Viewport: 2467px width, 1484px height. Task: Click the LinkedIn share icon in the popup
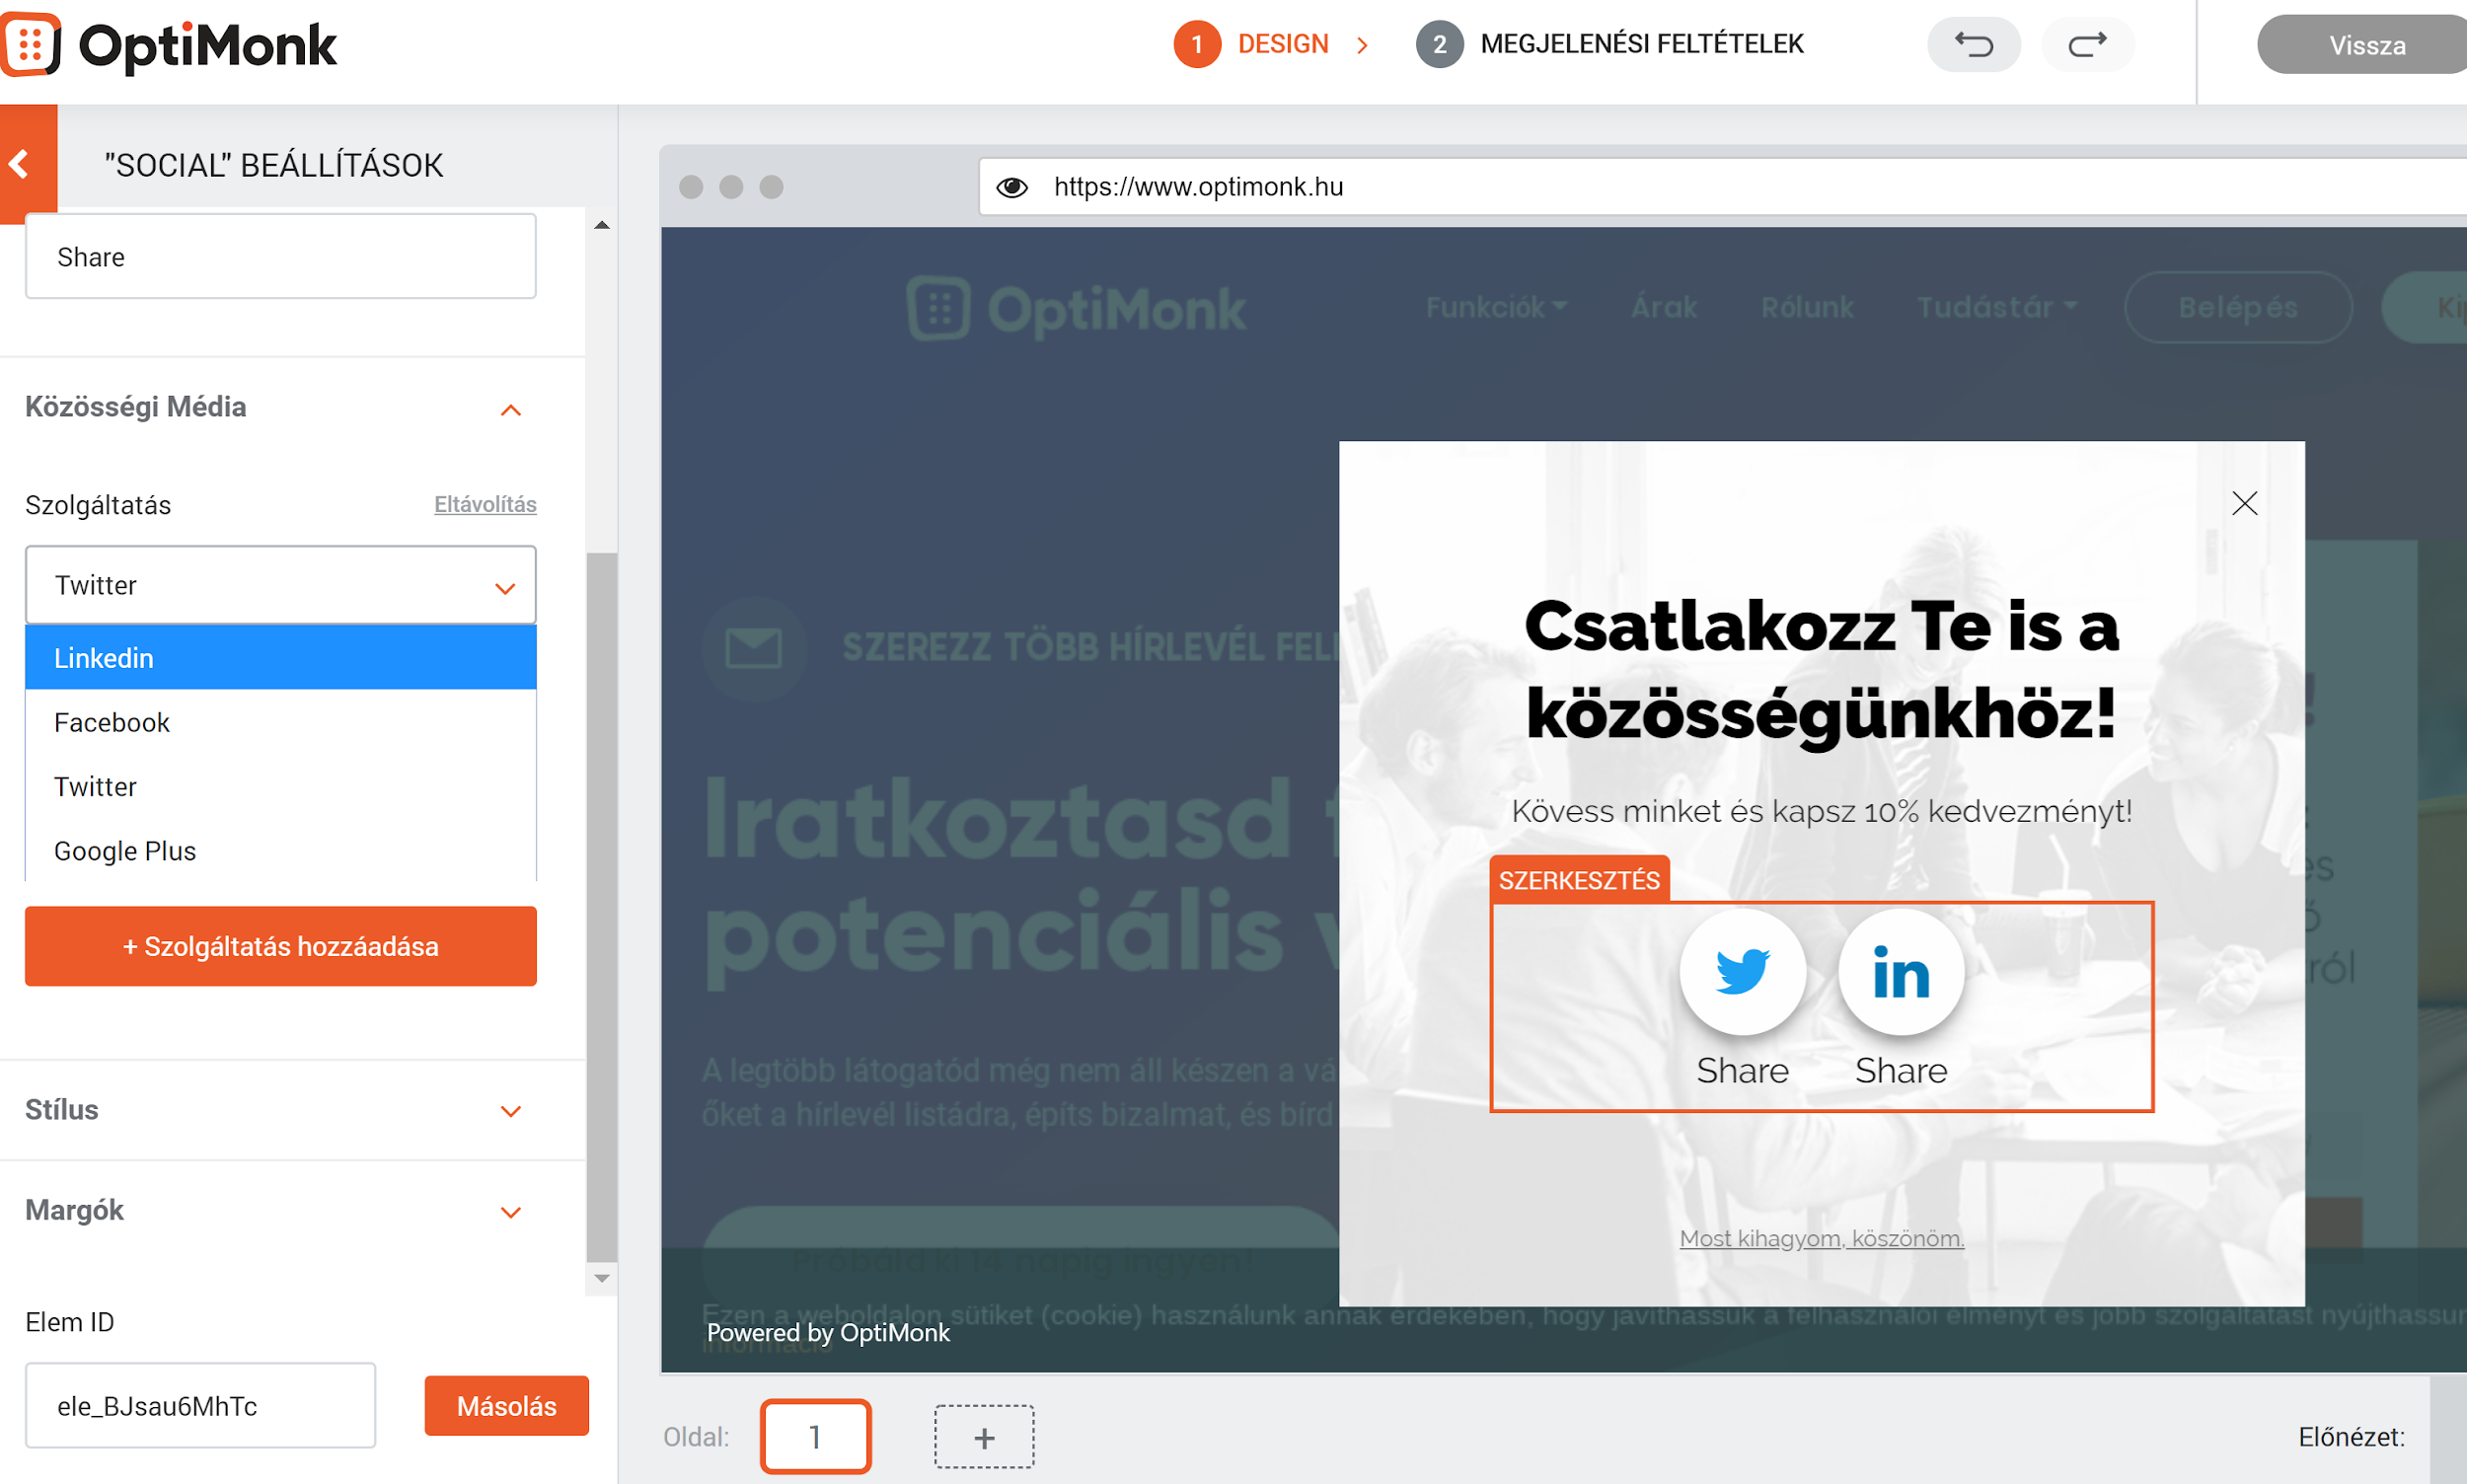[x=1899, y=971]
